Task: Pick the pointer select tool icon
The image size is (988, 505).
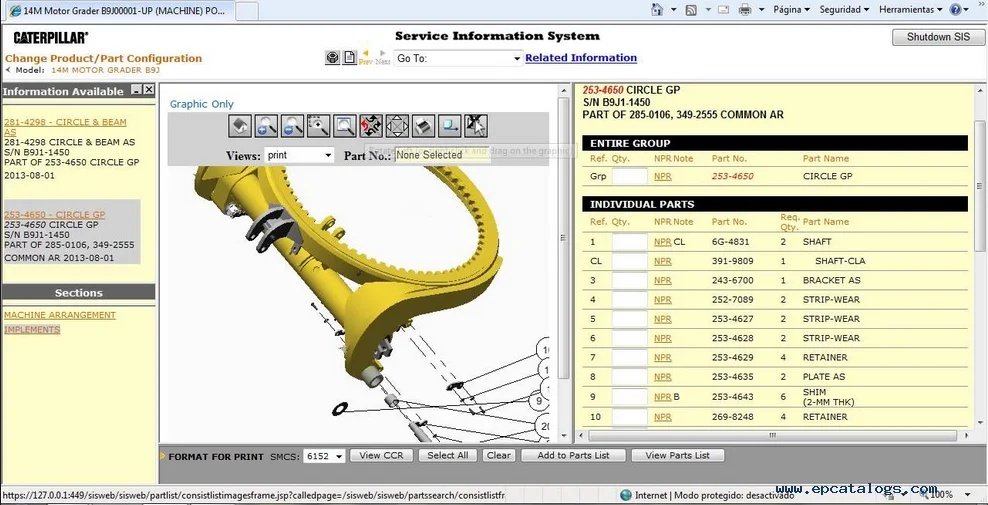Action: tap(476, 126)
